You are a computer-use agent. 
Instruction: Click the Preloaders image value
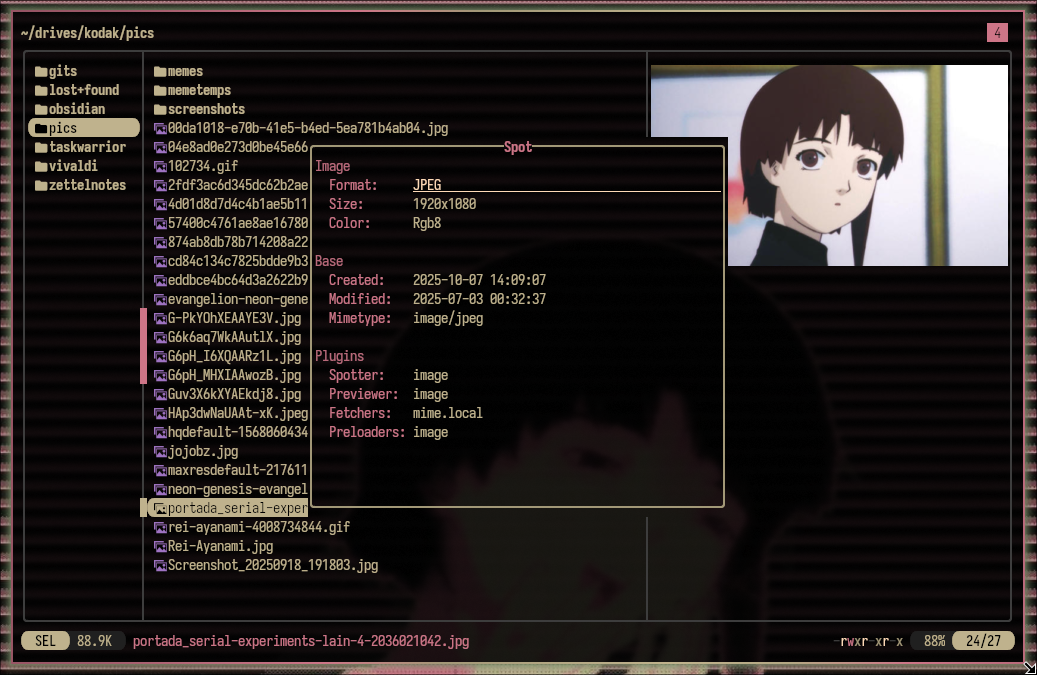coord(431,432)
